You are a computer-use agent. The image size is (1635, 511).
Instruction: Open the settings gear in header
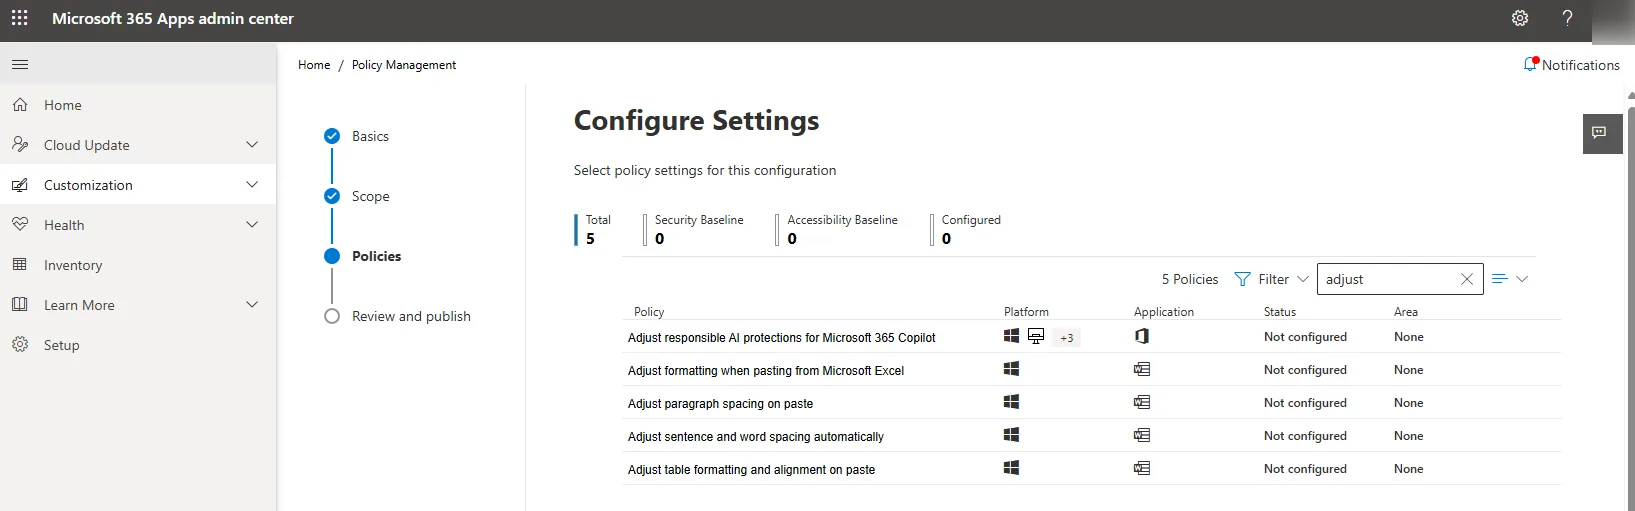click(1520, 18)
